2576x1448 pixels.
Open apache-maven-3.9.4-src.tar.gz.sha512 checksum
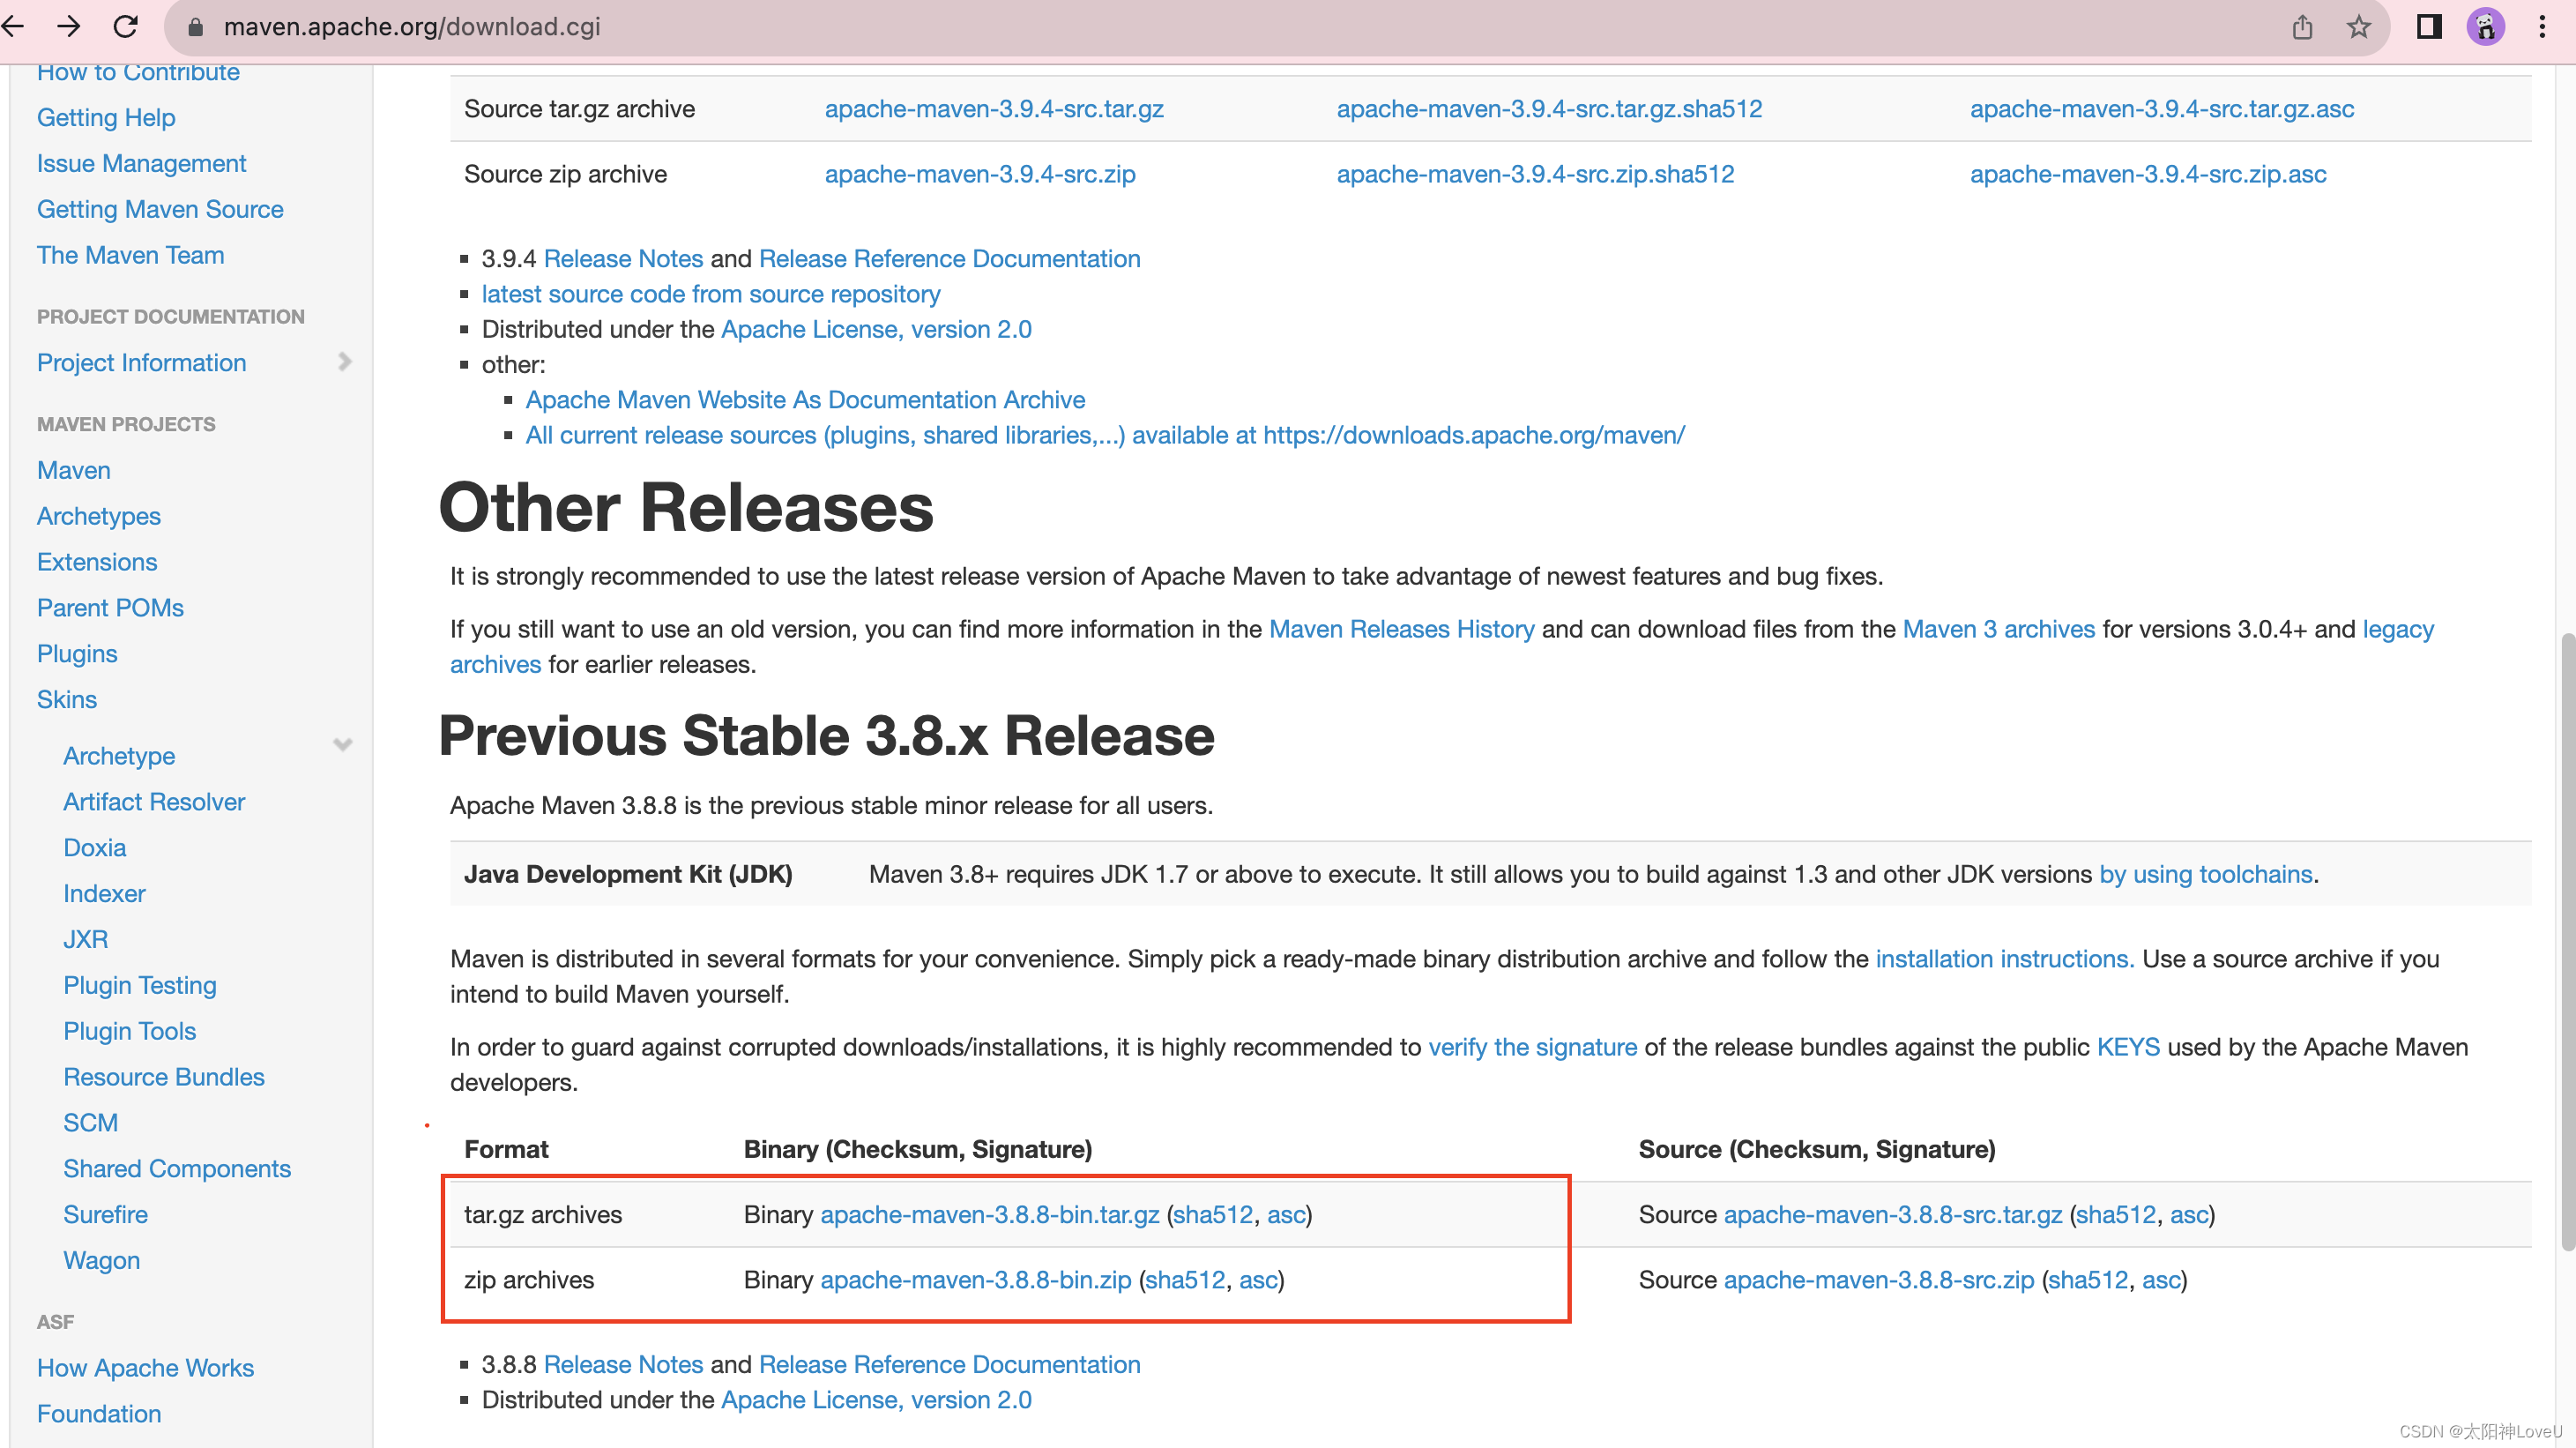coord(1549,109)
